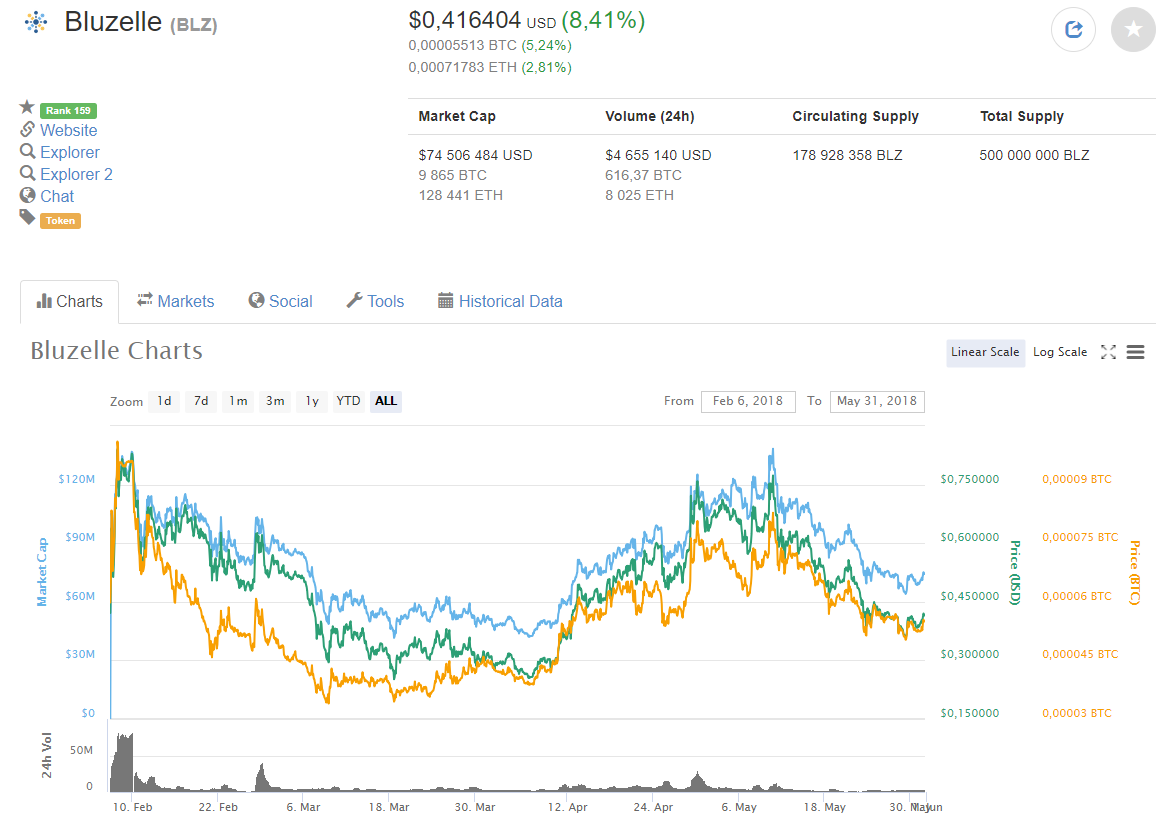Viewport: 1159px width, 820px height.
Task: Click the 128 441 ETH market cap value
Action: click(460, 195)
